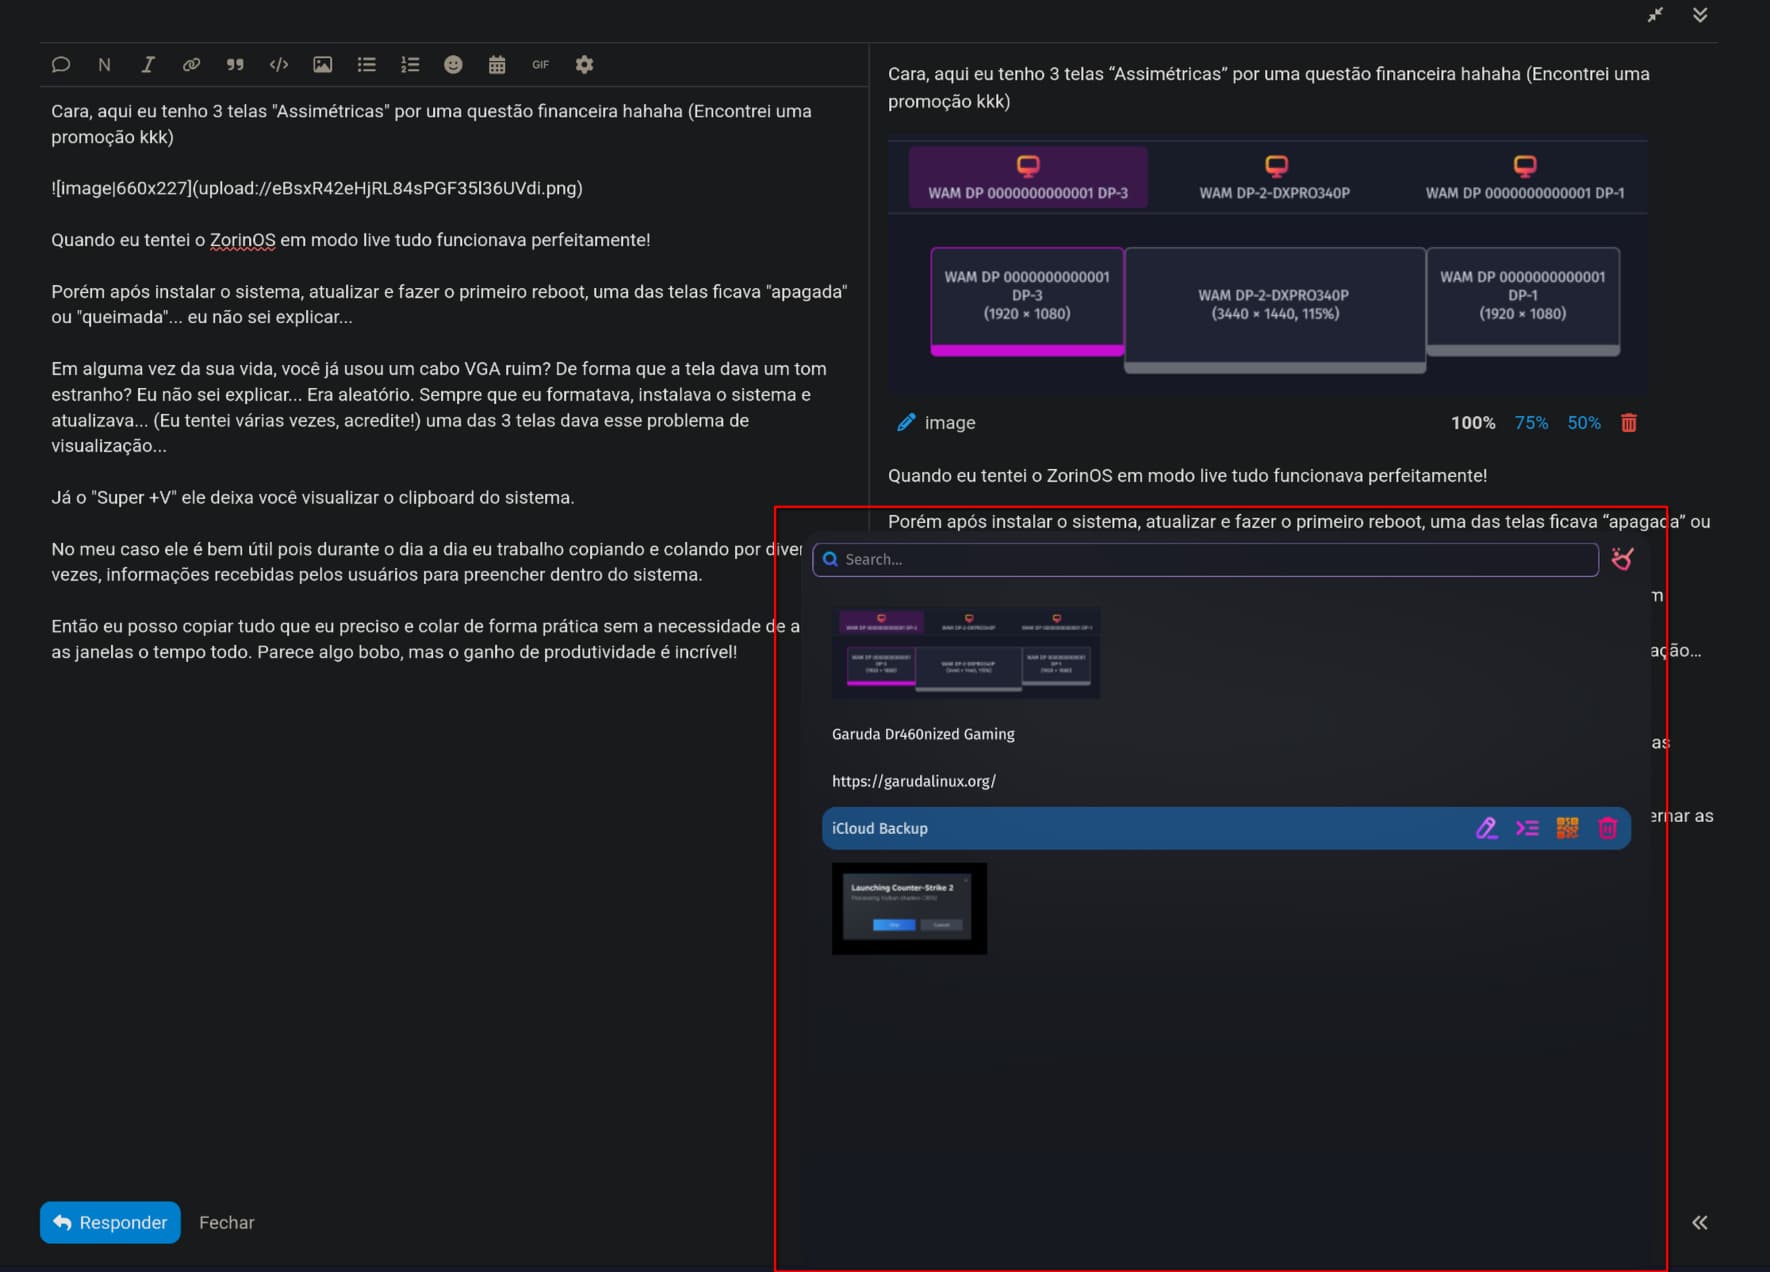Insert preformatted code with the code icon

tap(279, 65)
